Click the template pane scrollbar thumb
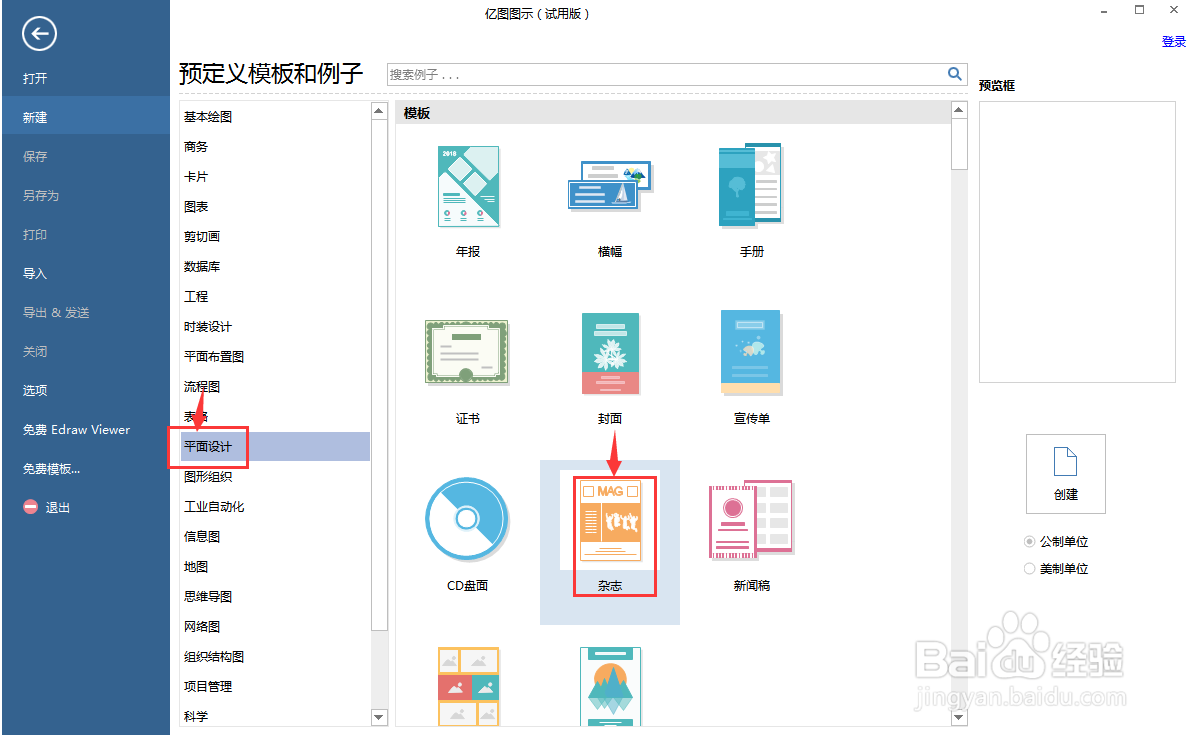1192x738 pixels. [x=959, y=144]
